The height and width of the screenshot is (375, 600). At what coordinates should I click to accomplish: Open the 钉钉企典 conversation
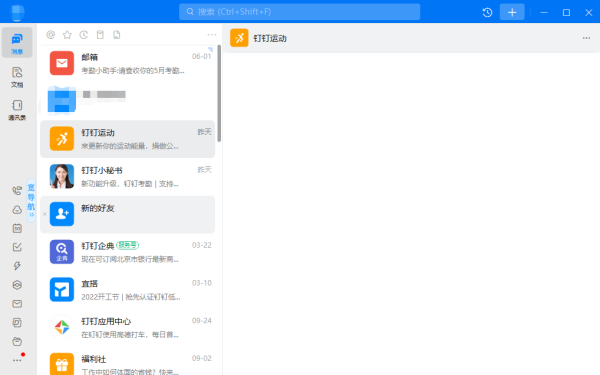[x=127, y=252]
